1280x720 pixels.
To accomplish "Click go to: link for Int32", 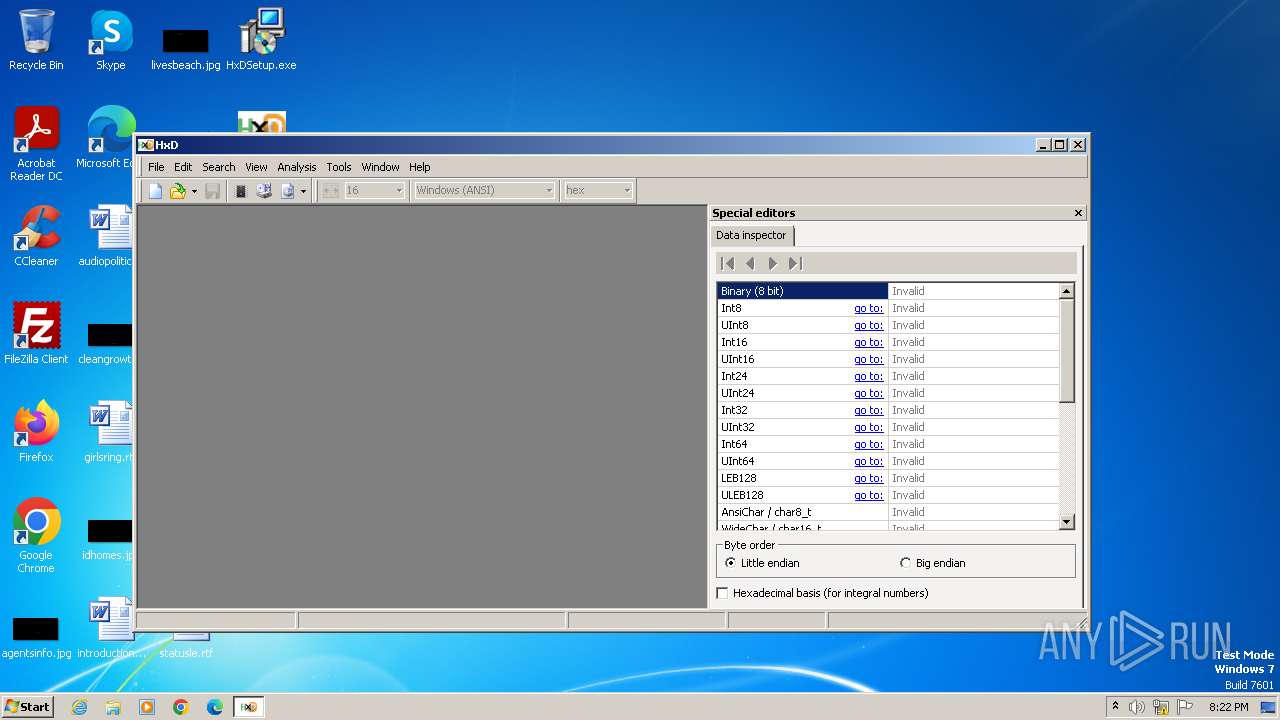I will (x=868, y=410).
